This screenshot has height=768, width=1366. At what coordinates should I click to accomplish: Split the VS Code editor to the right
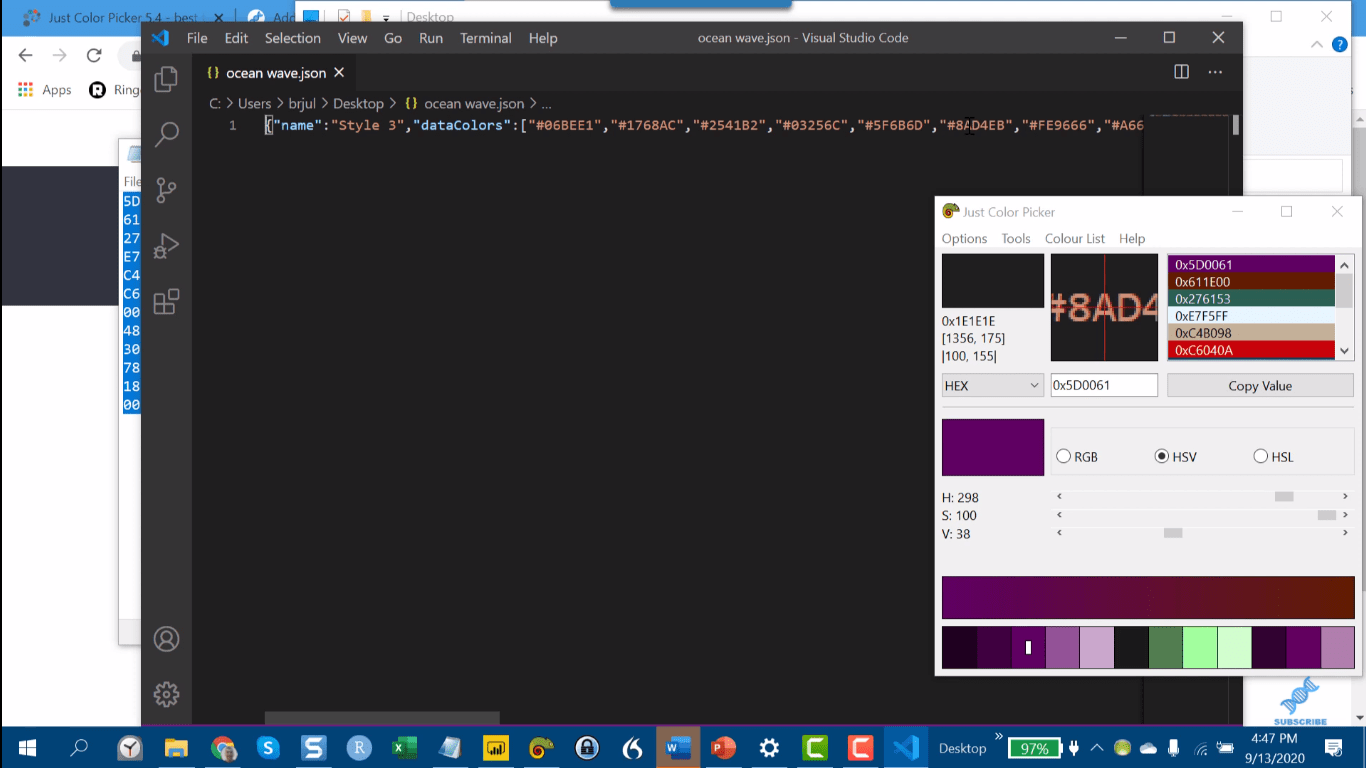[1181, 72]
